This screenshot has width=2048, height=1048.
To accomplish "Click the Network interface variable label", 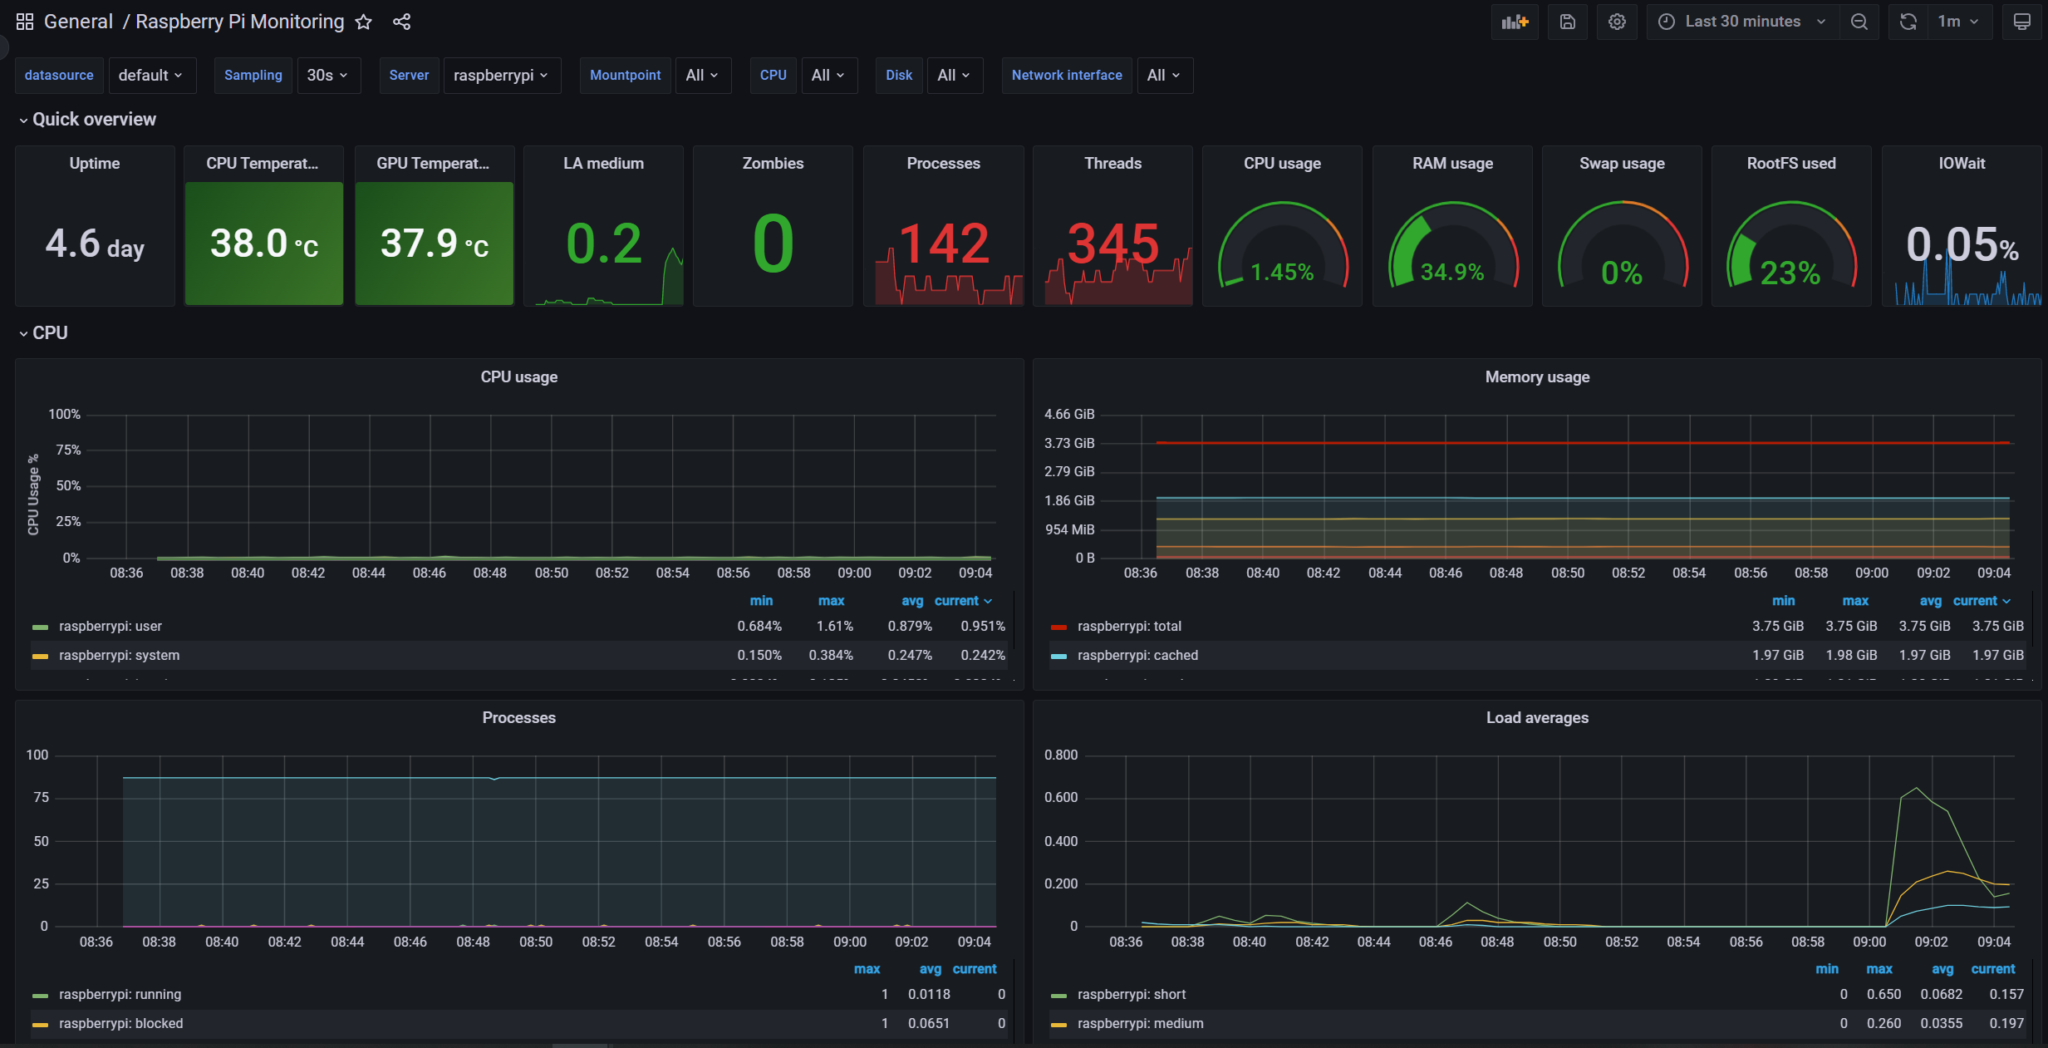I will click(x=1066, y=75).
